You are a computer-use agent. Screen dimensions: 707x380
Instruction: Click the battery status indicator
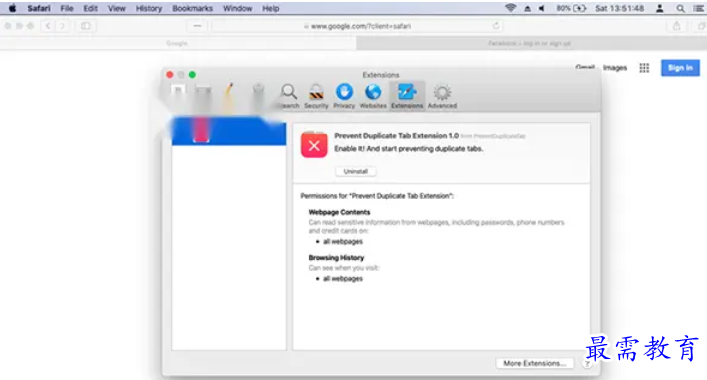click(x=571, y=9)
